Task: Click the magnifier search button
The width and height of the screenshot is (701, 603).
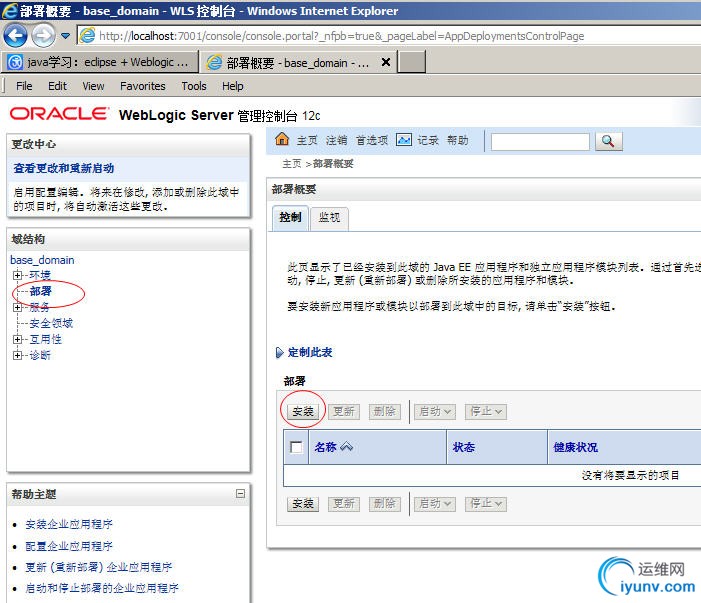Action: [608, 142]
